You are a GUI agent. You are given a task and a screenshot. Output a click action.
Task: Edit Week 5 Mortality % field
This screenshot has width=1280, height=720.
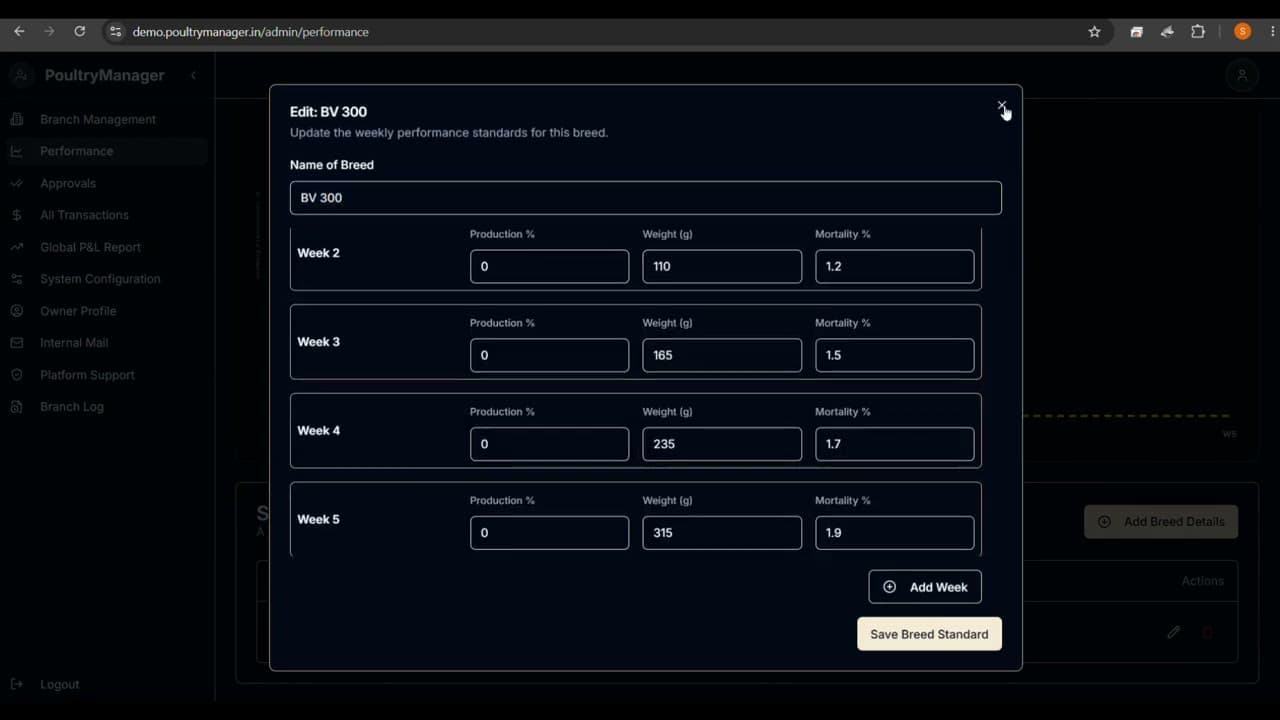(x=894, y=533)
